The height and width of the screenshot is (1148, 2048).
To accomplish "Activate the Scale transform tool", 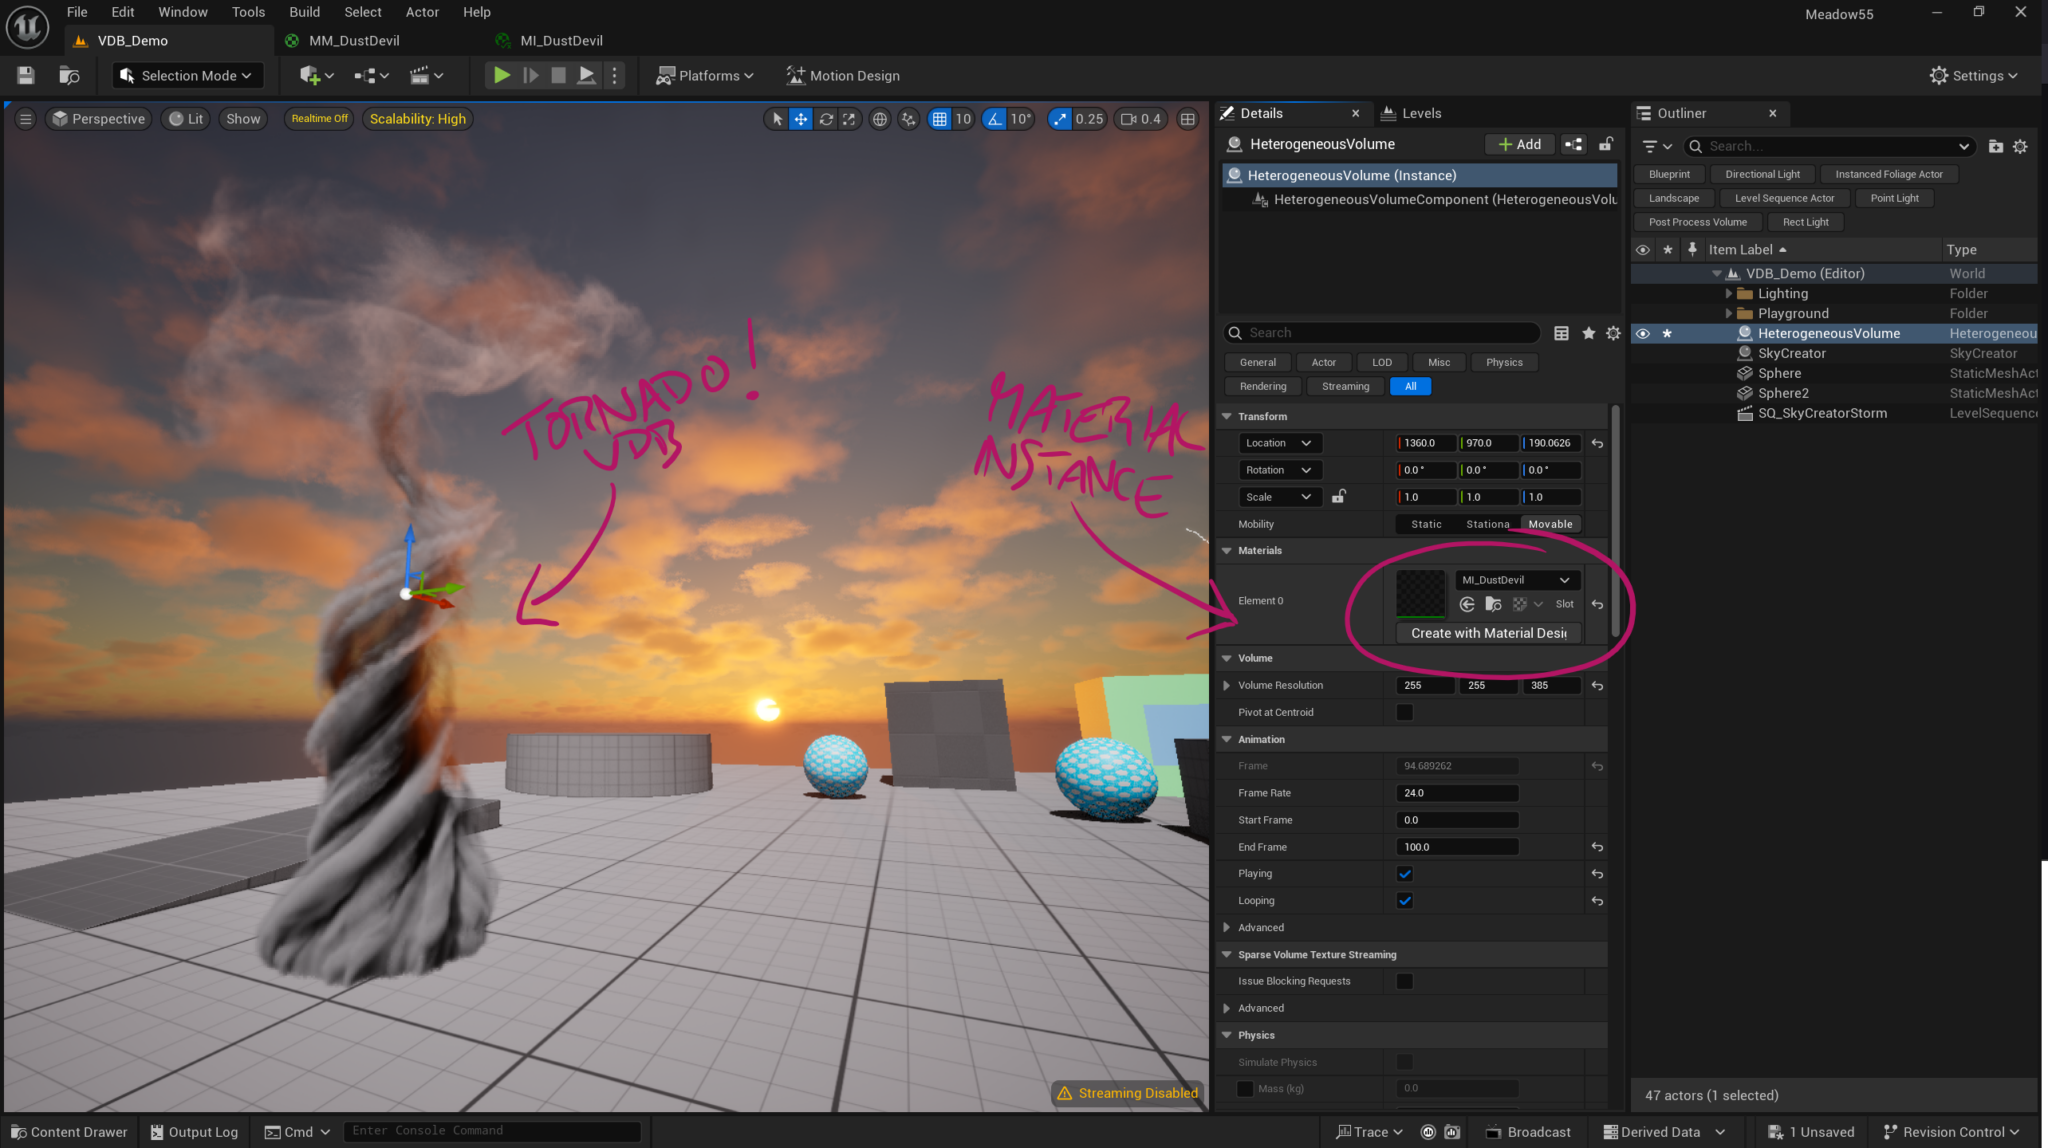I will [849, 118].
